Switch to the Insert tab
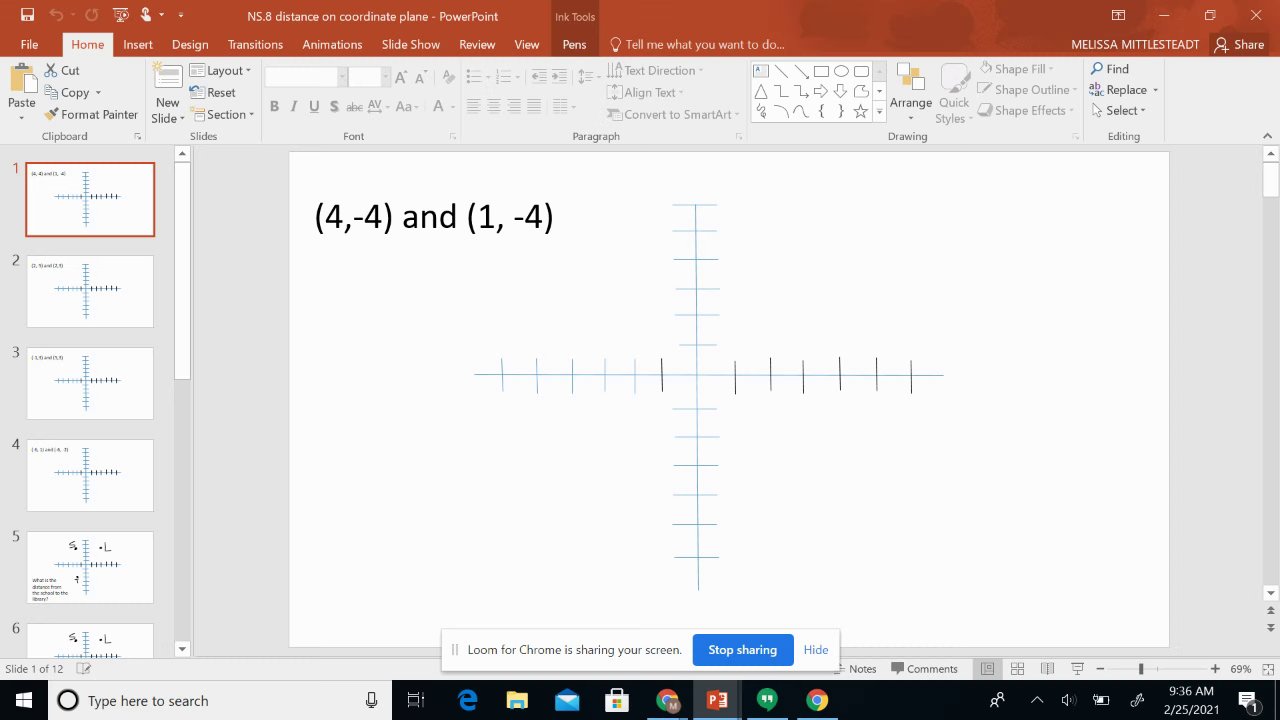The height and width of the screenshot is (720, 1280). click(138, 44)
